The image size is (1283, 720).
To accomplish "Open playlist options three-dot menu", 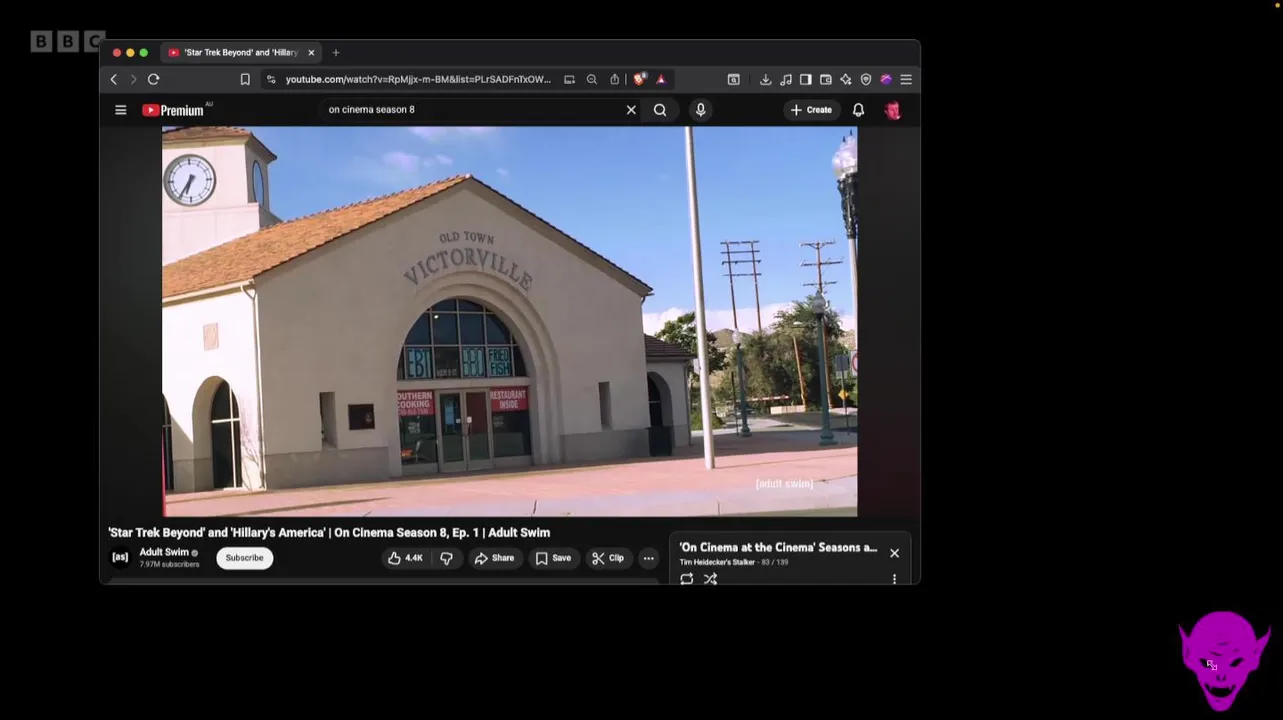I will (894, 578).
